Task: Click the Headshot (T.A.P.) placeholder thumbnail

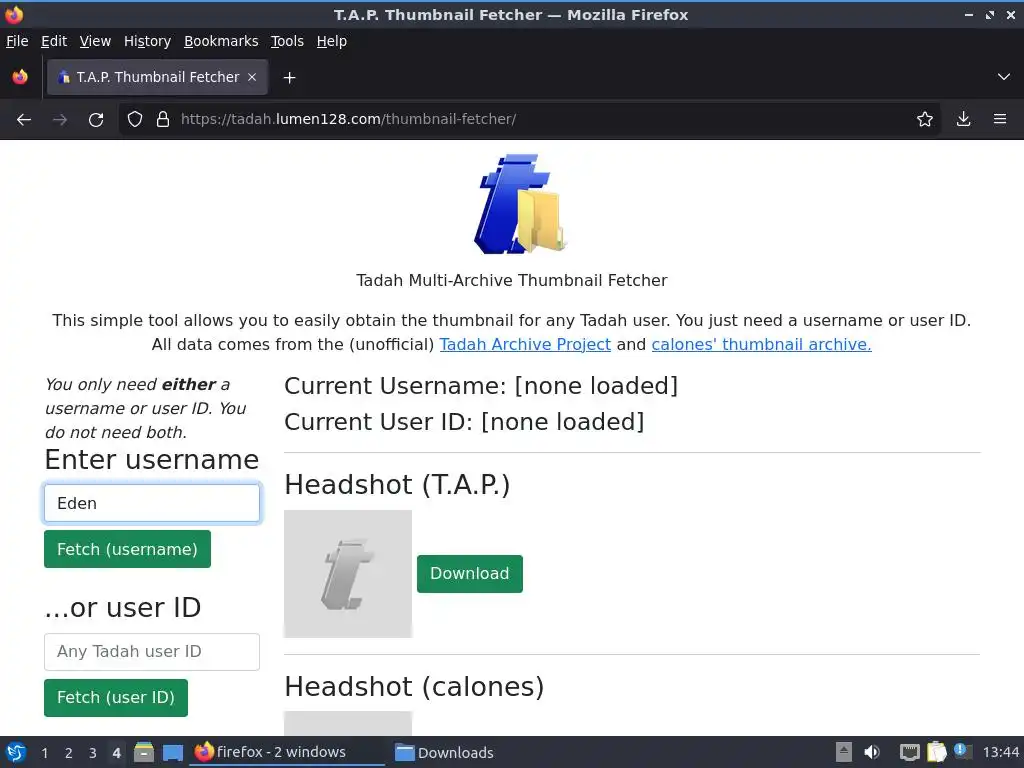Action: [x=348, y=573]
